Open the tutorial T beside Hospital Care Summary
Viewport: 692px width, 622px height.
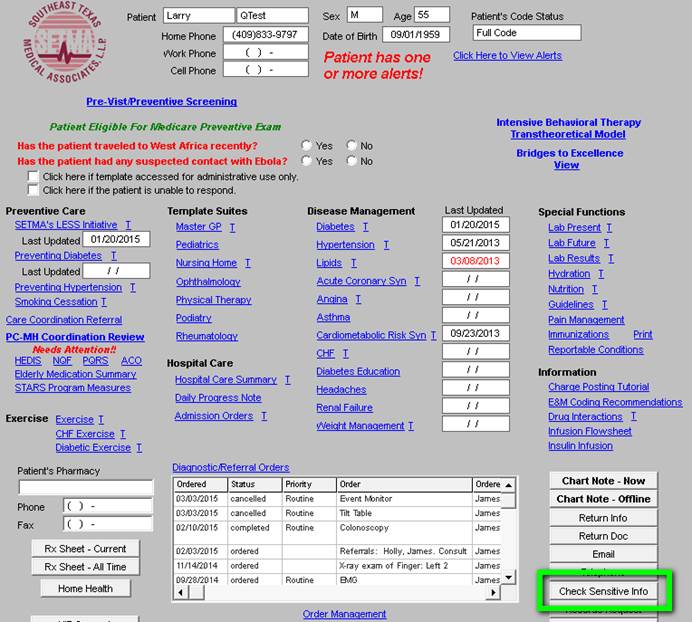pos(287,380)
